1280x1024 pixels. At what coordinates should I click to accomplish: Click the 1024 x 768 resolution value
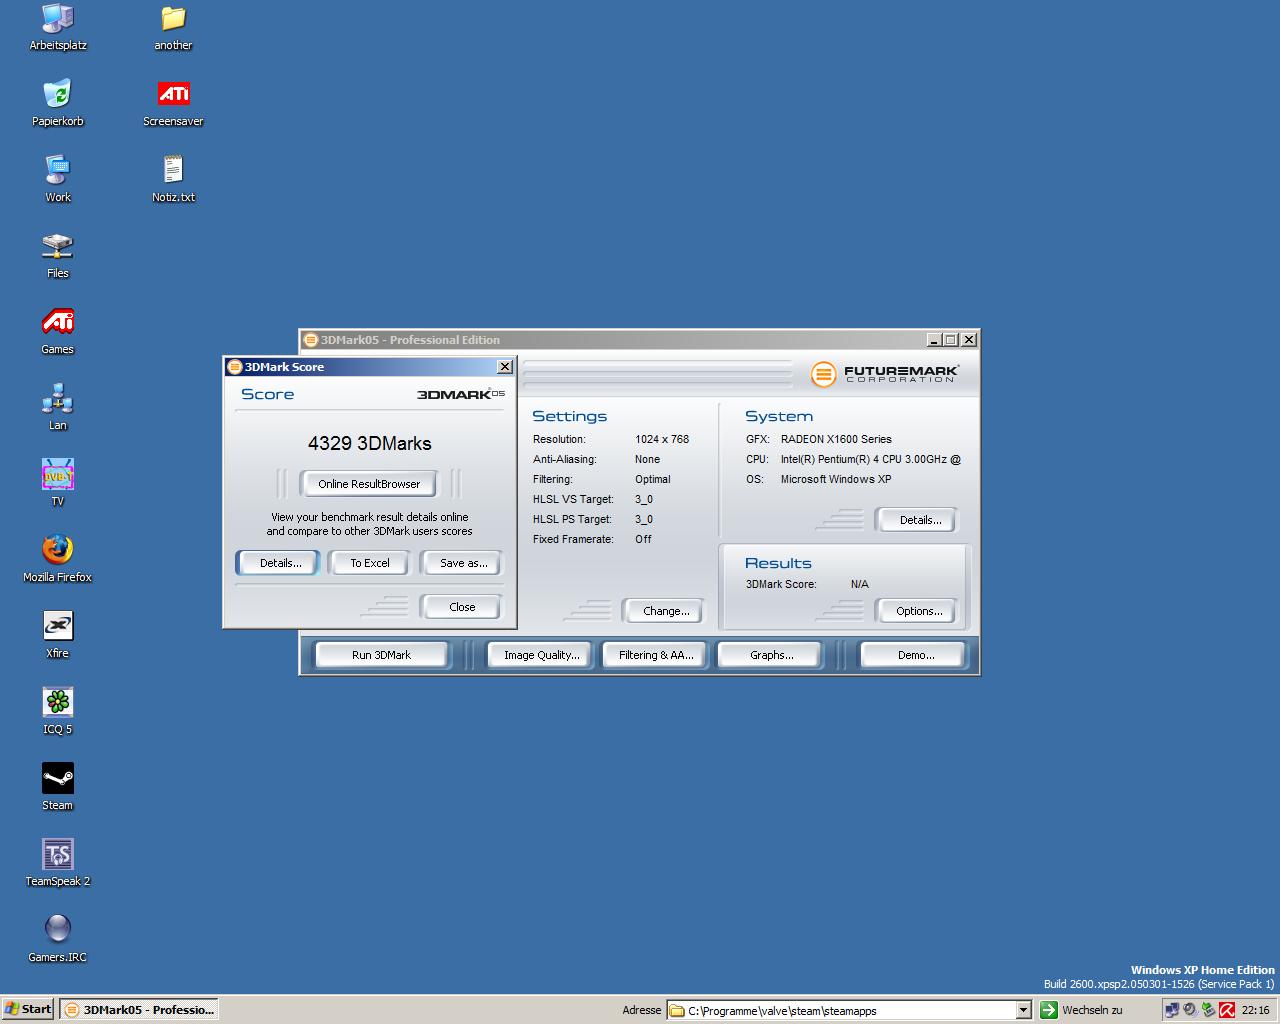(662, 439)
